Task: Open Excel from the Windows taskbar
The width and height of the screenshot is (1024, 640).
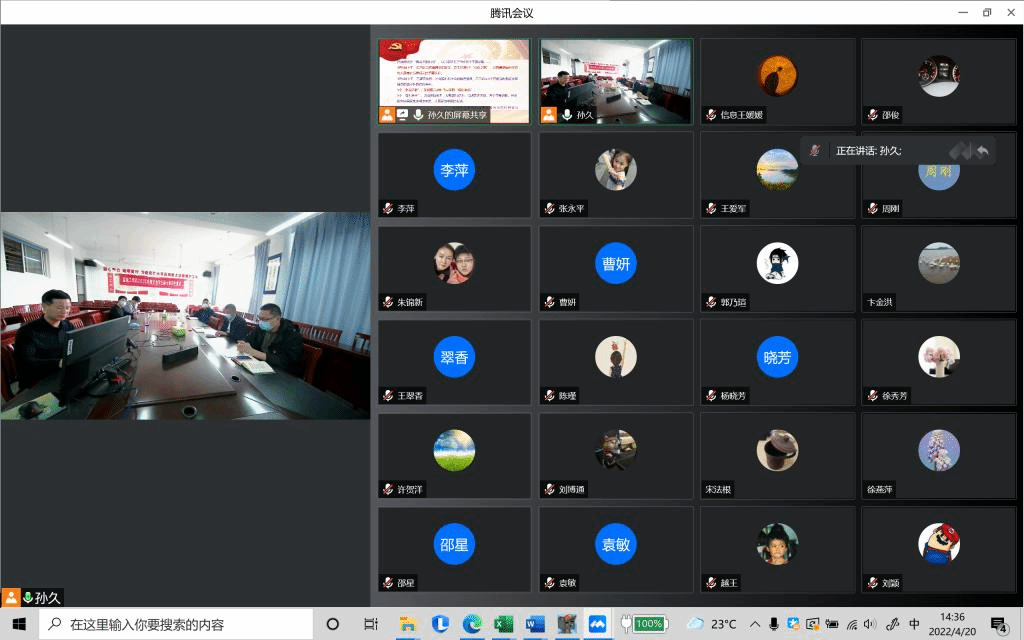Action: click(503, 624)
